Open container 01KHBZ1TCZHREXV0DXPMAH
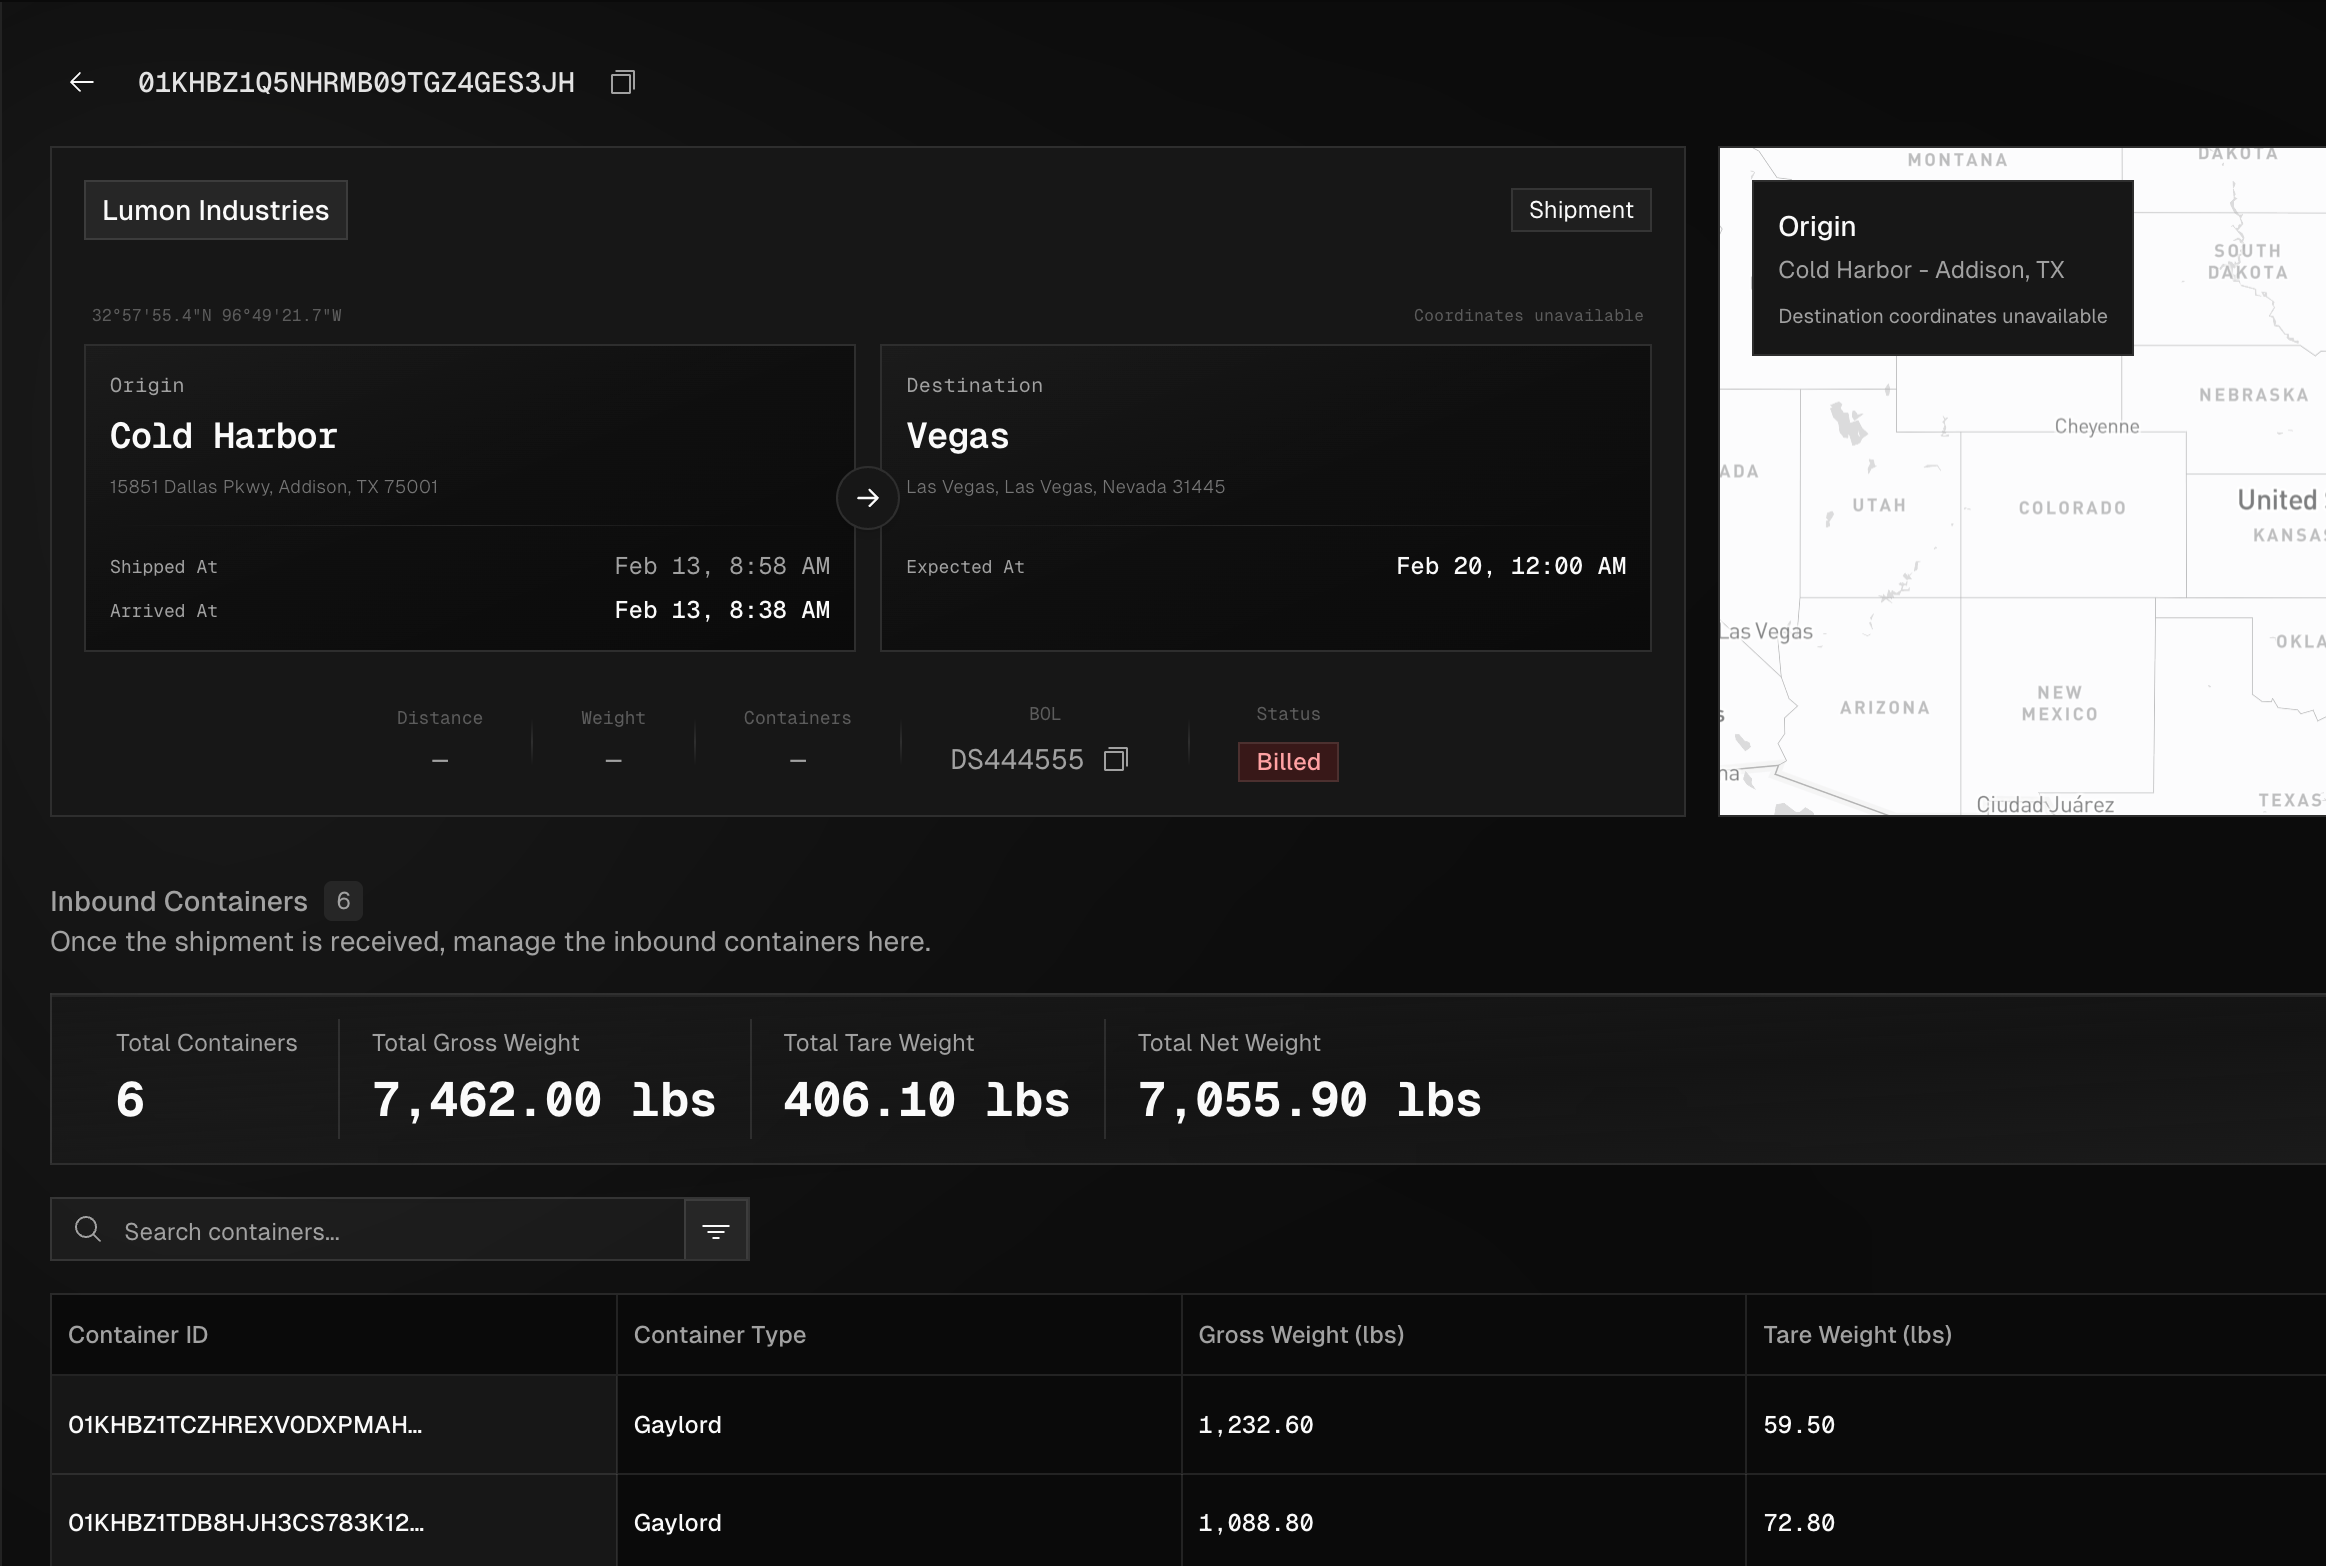This screenshot has height=1566, width=2326. [245, 1424]
